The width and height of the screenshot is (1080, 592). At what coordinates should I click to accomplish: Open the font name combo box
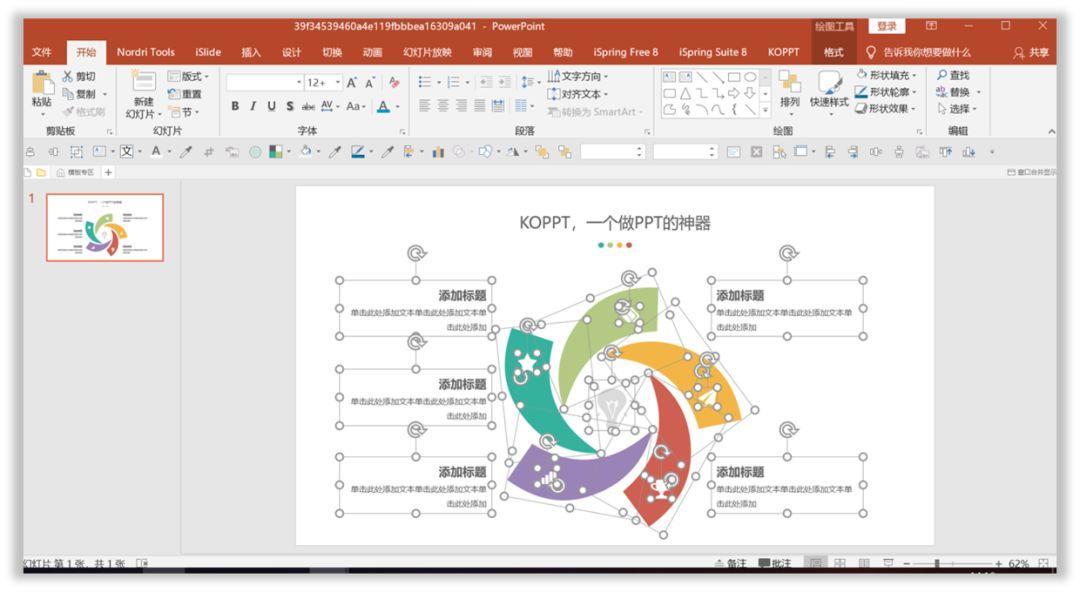264,83
